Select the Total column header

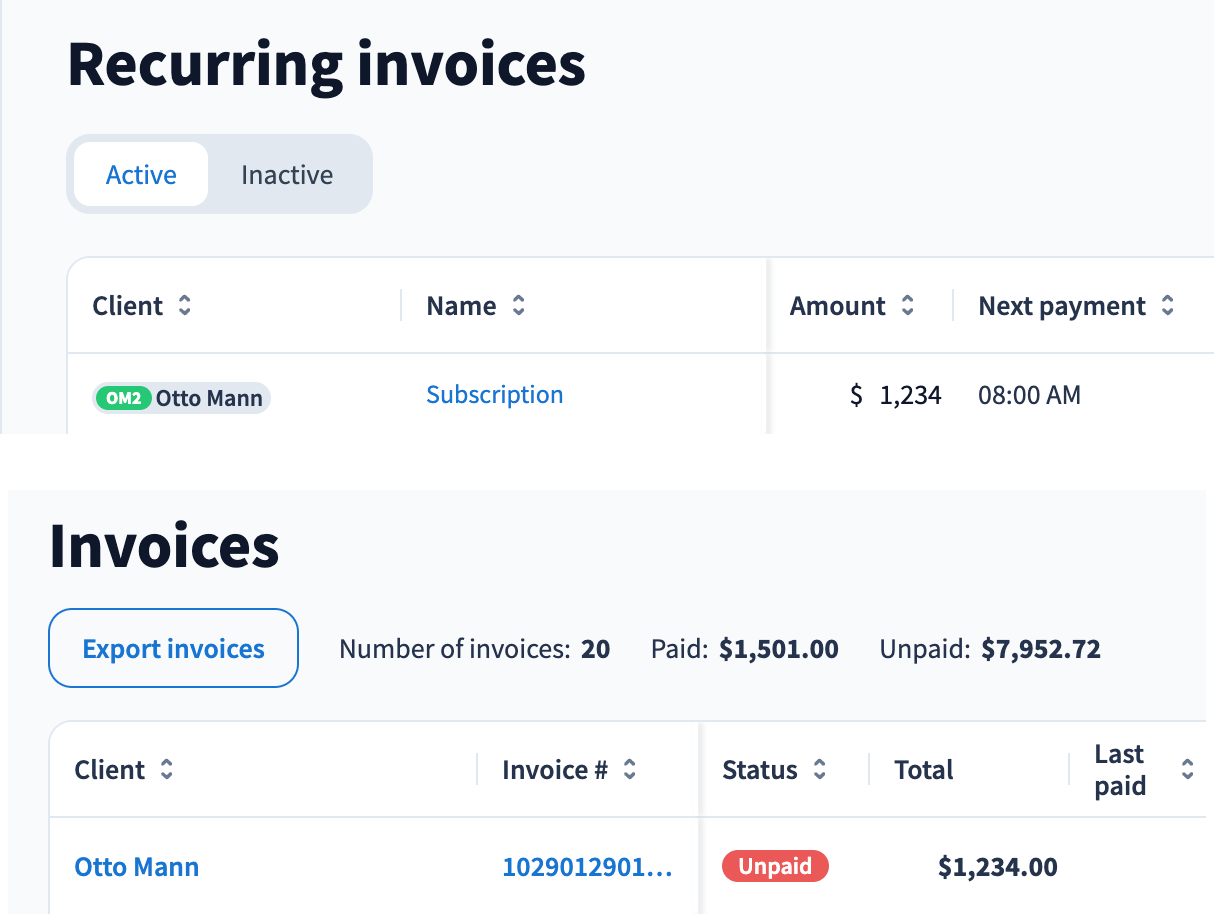pyautogui.click(x=923, y=770)
